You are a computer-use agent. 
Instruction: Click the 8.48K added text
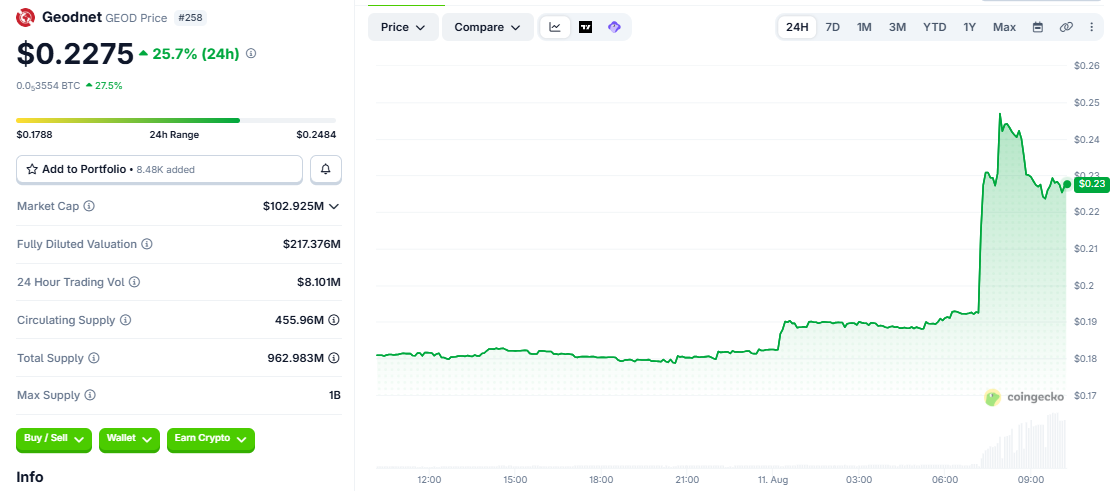[x=164, y=169]
